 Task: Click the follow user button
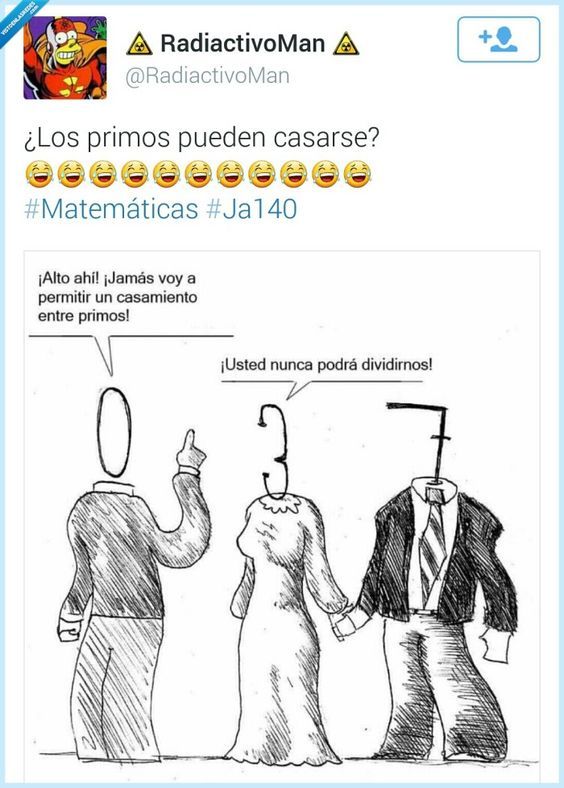coord(499,39)
